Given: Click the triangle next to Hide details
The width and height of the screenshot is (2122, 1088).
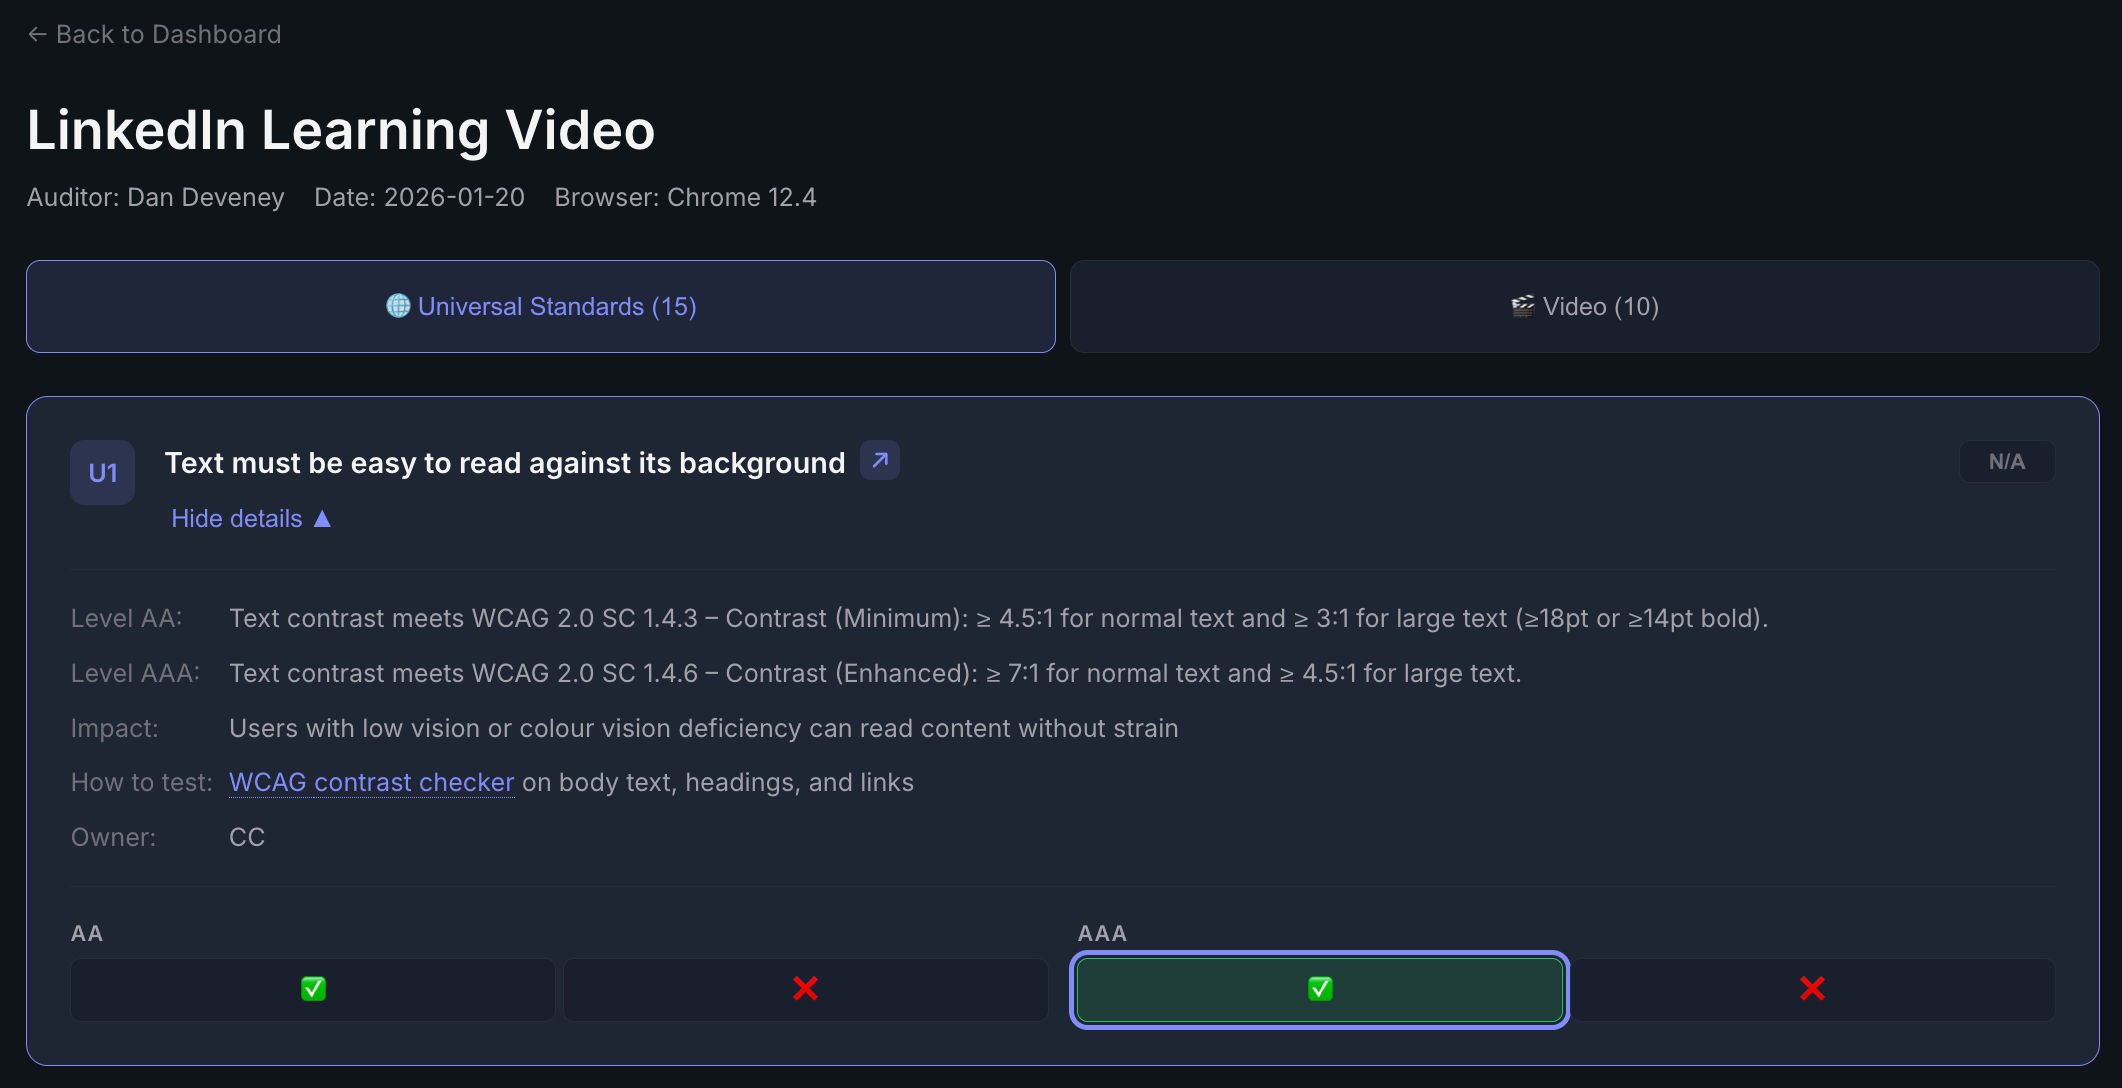Looking at the screenshot, I should [x=322, y=519].
